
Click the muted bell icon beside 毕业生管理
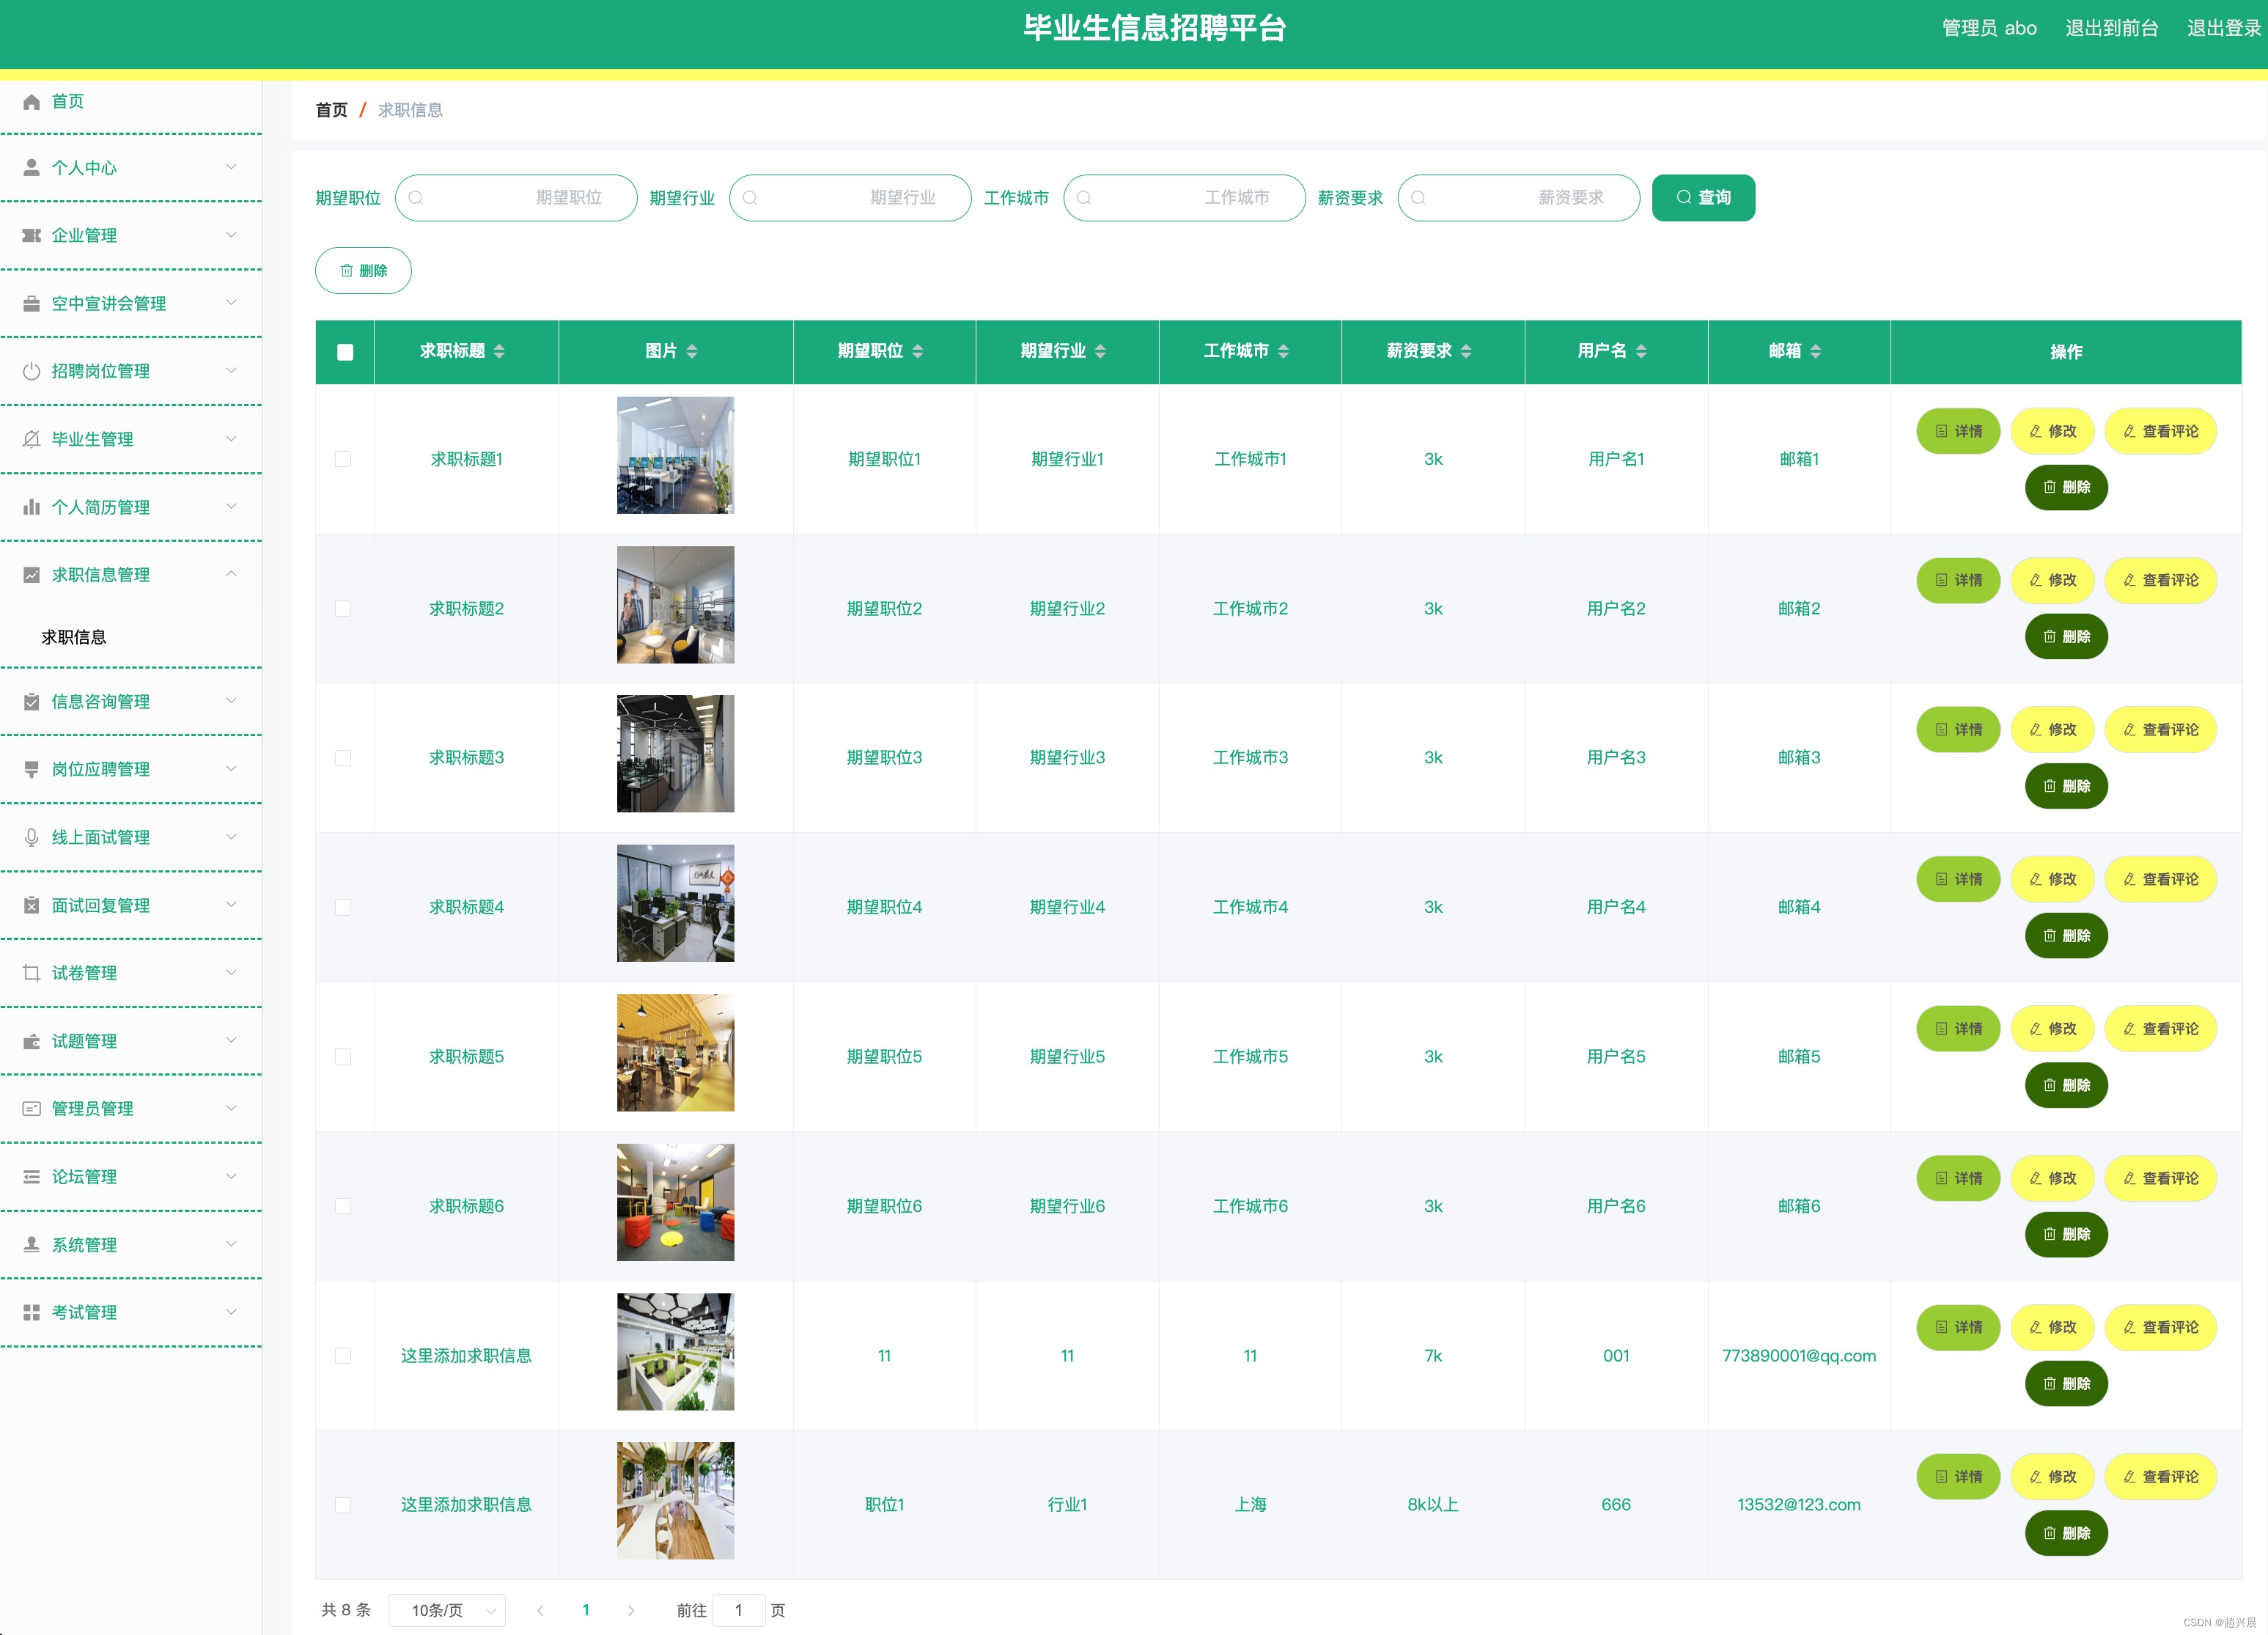pyautogui.click(x=31, y=439)
